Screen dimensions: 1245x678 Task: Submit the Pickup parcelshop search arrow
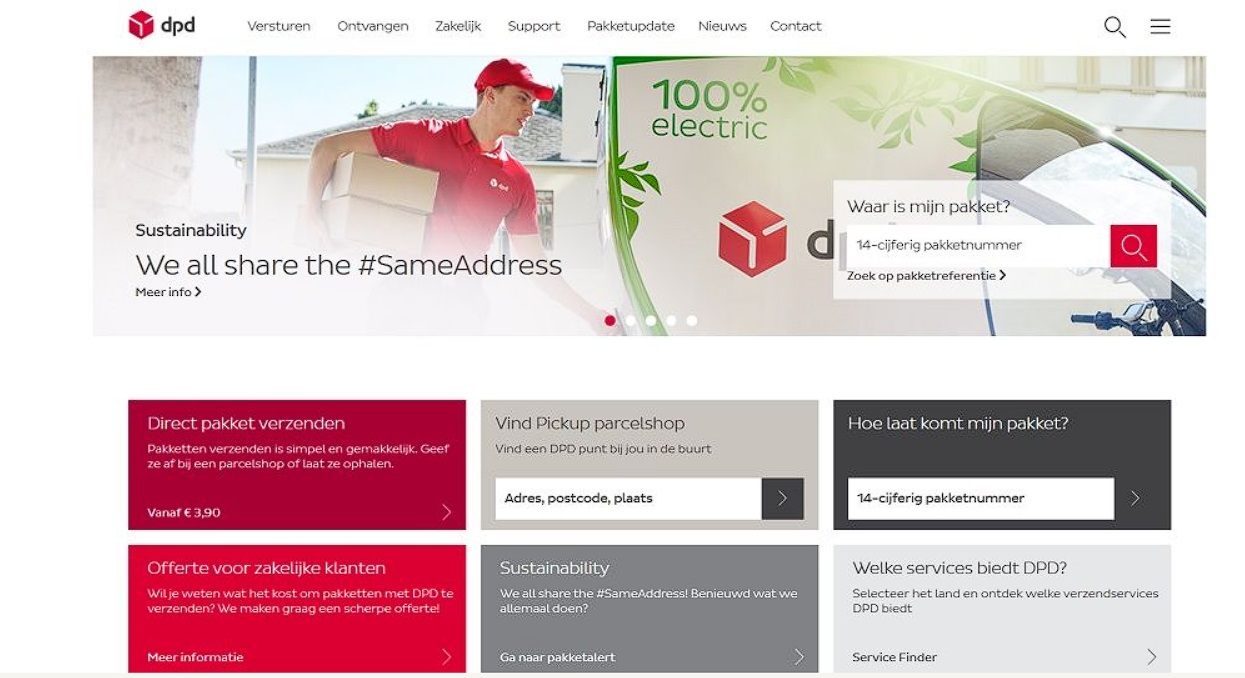coord(782,498)
